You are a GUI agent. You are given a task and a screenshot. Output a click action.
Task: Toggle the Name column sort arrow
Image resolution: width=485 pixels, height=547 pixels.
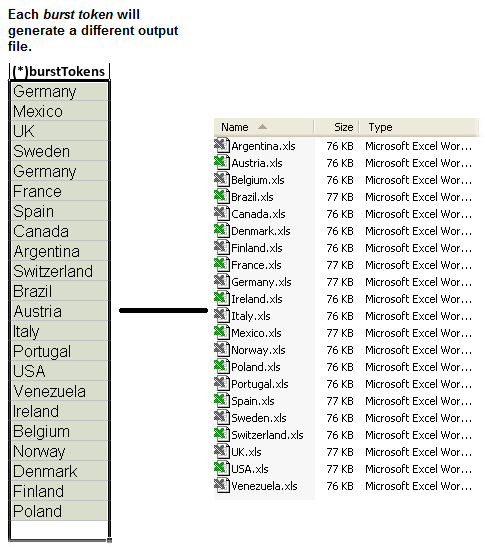pyautogui.click(x=262, y=127)
